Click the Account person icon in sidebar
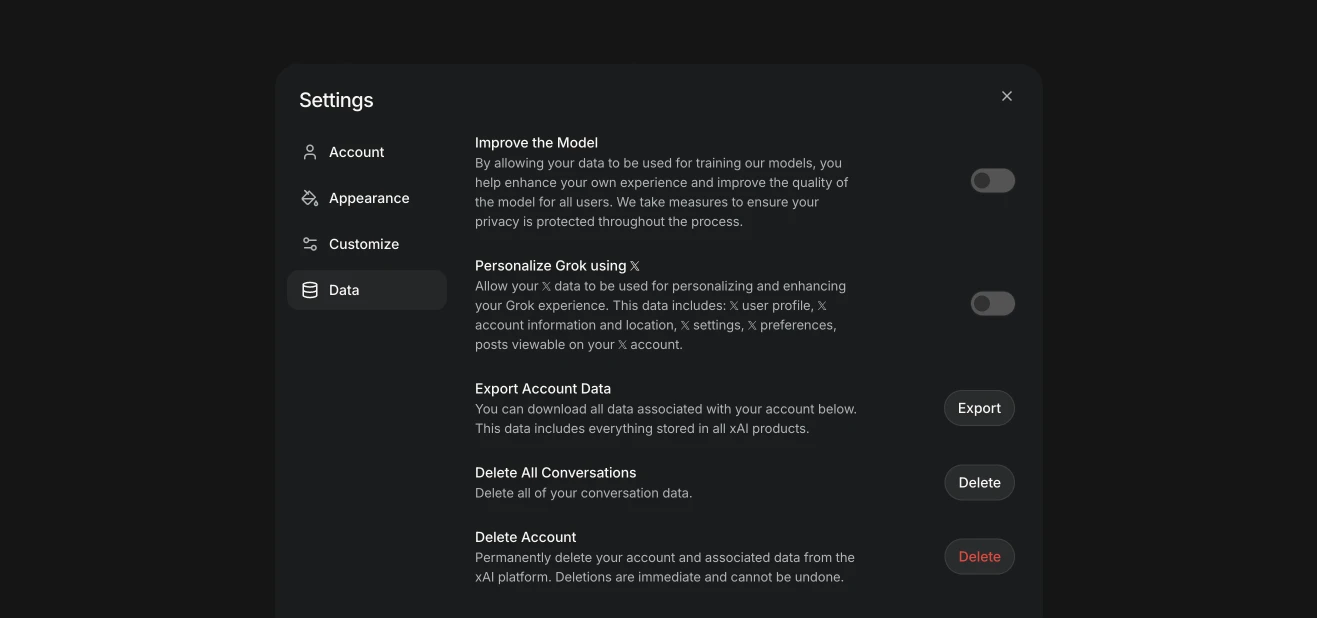 [x=309, y=151]
